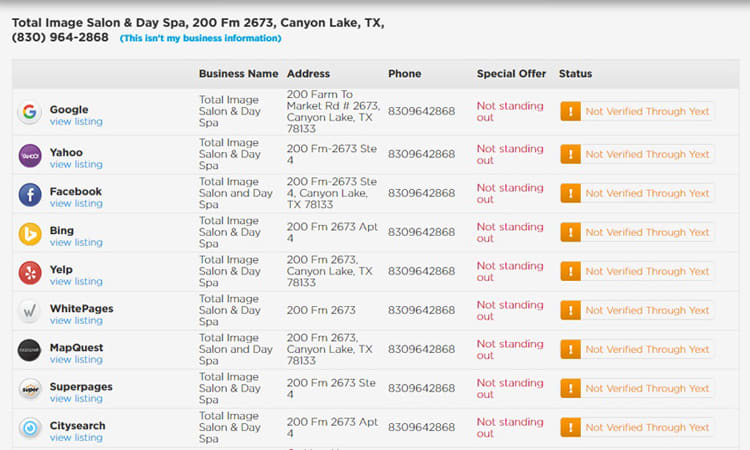Click the Google logo icon
Image resolution: width=750 pixels, height=450 pixels.
[30, 112]
